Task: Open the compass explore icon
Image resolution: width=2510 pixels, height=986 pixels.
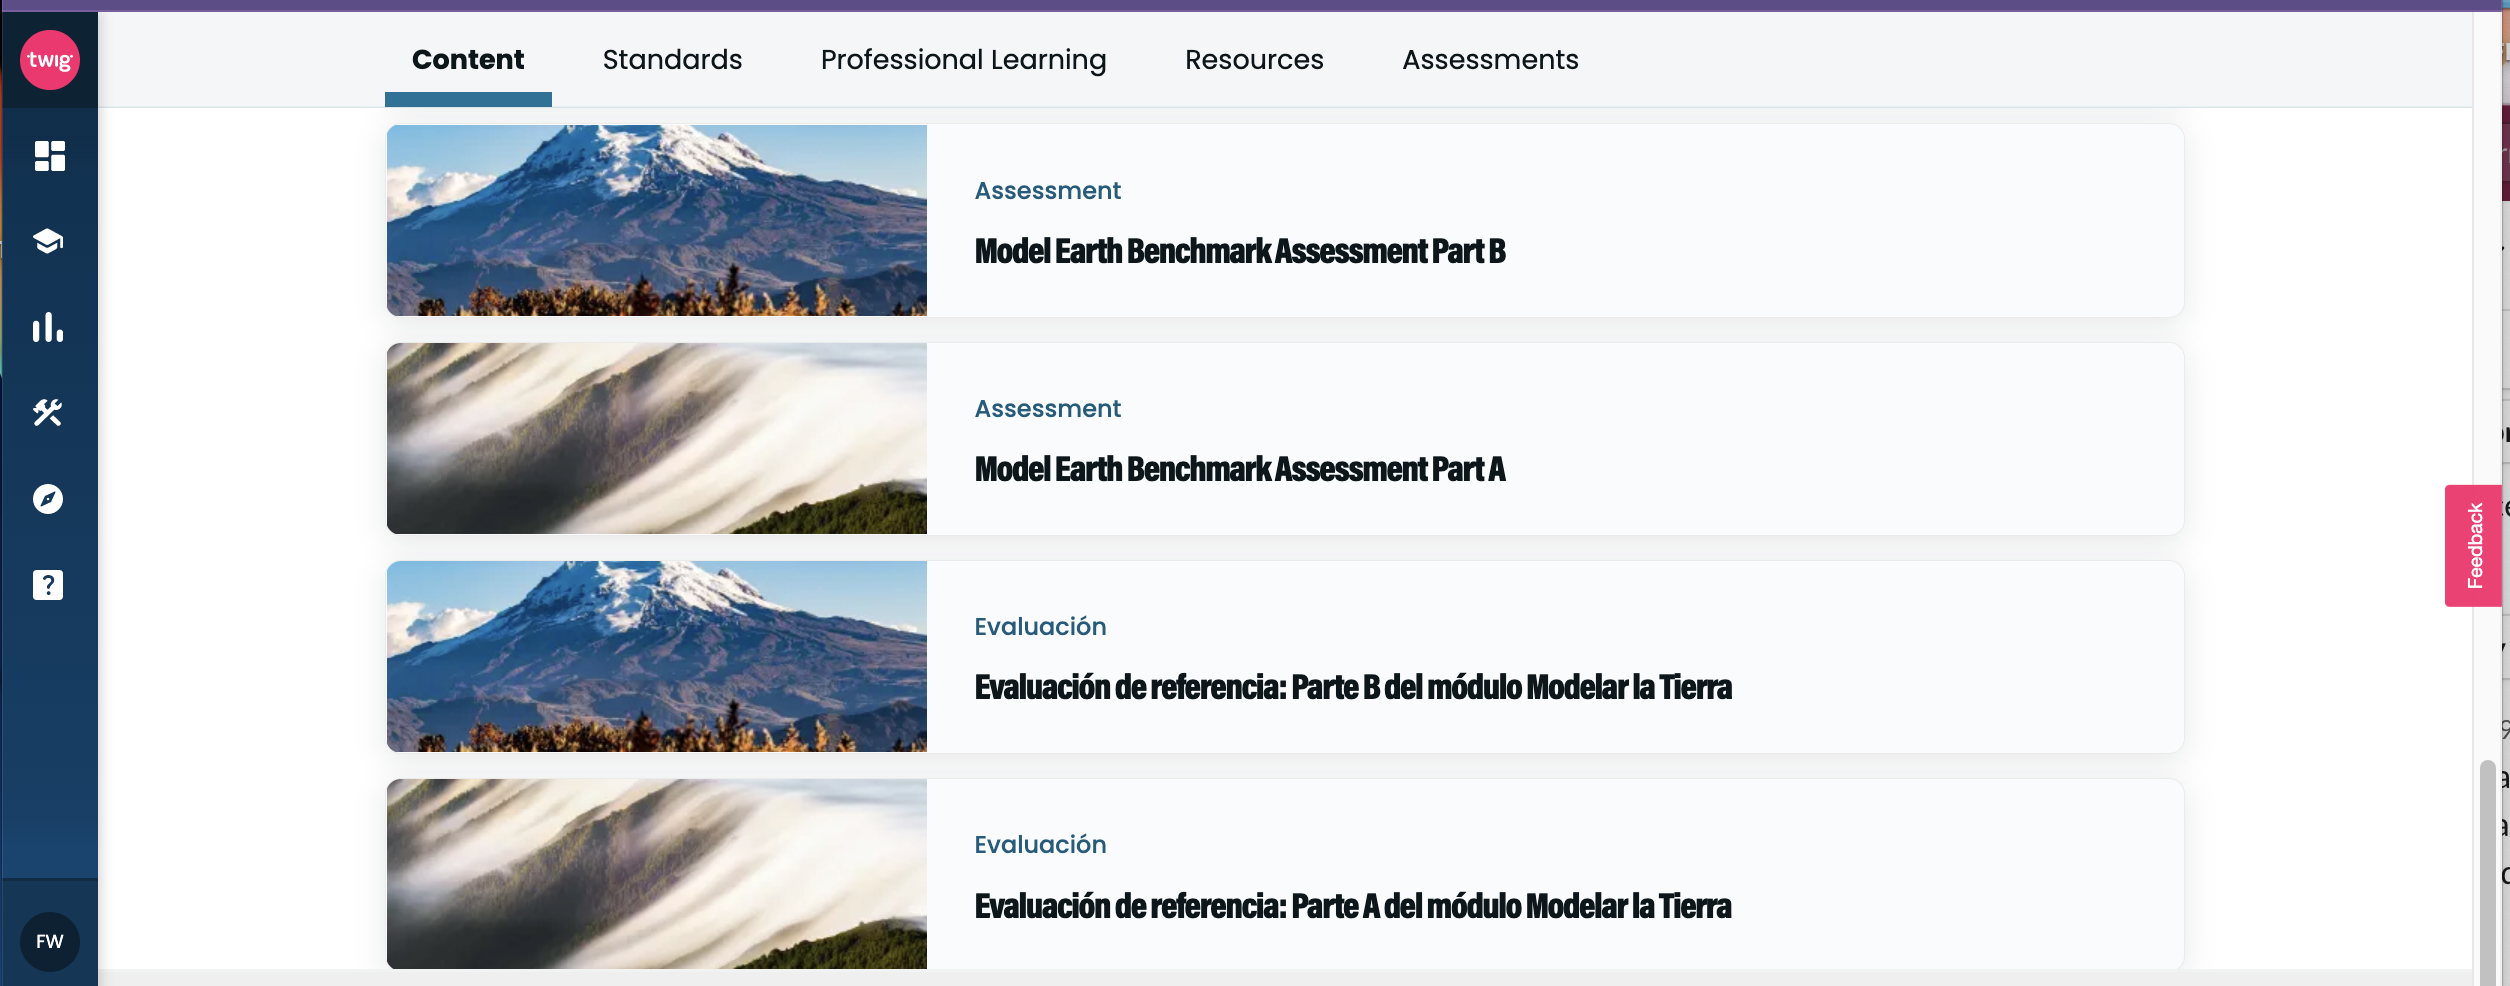Action: [x=48, y=499]
